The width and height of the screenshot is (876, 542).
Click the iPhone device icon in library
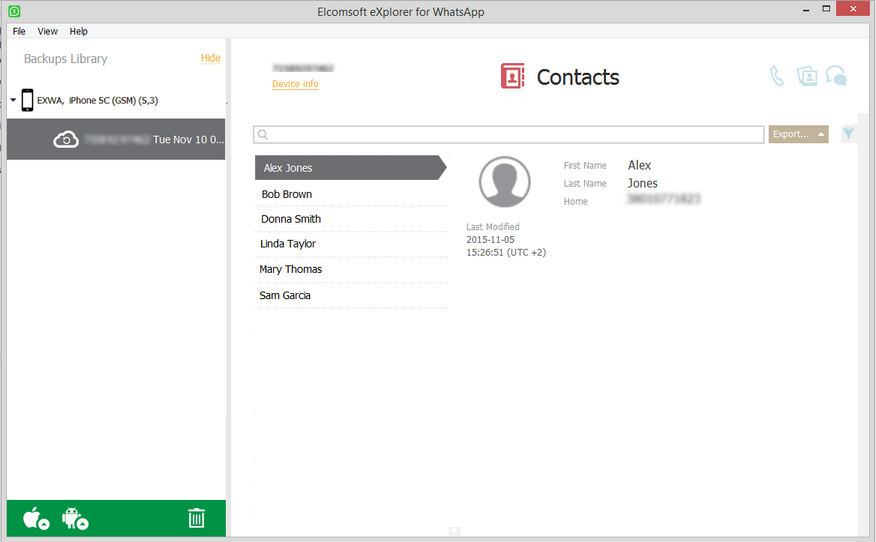coord(27,100)
